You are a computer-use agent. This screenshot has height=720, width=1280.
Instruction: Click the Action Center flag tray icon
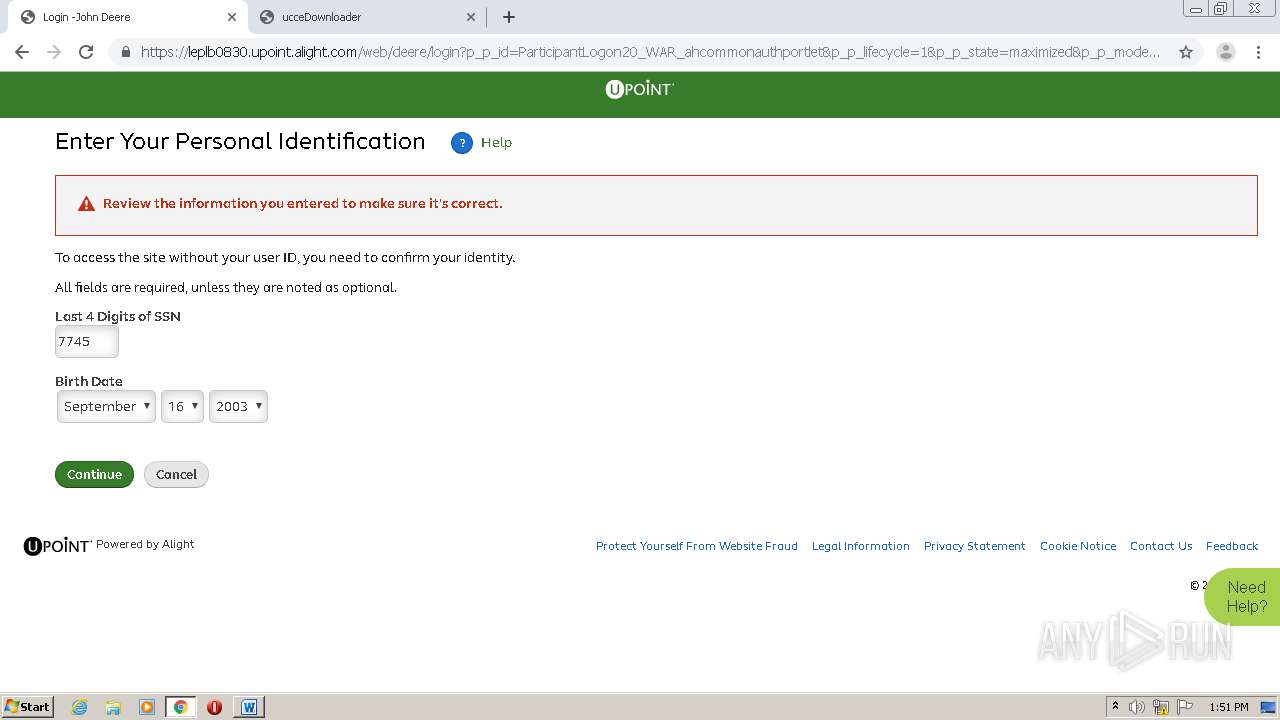tap(1185, 707)
